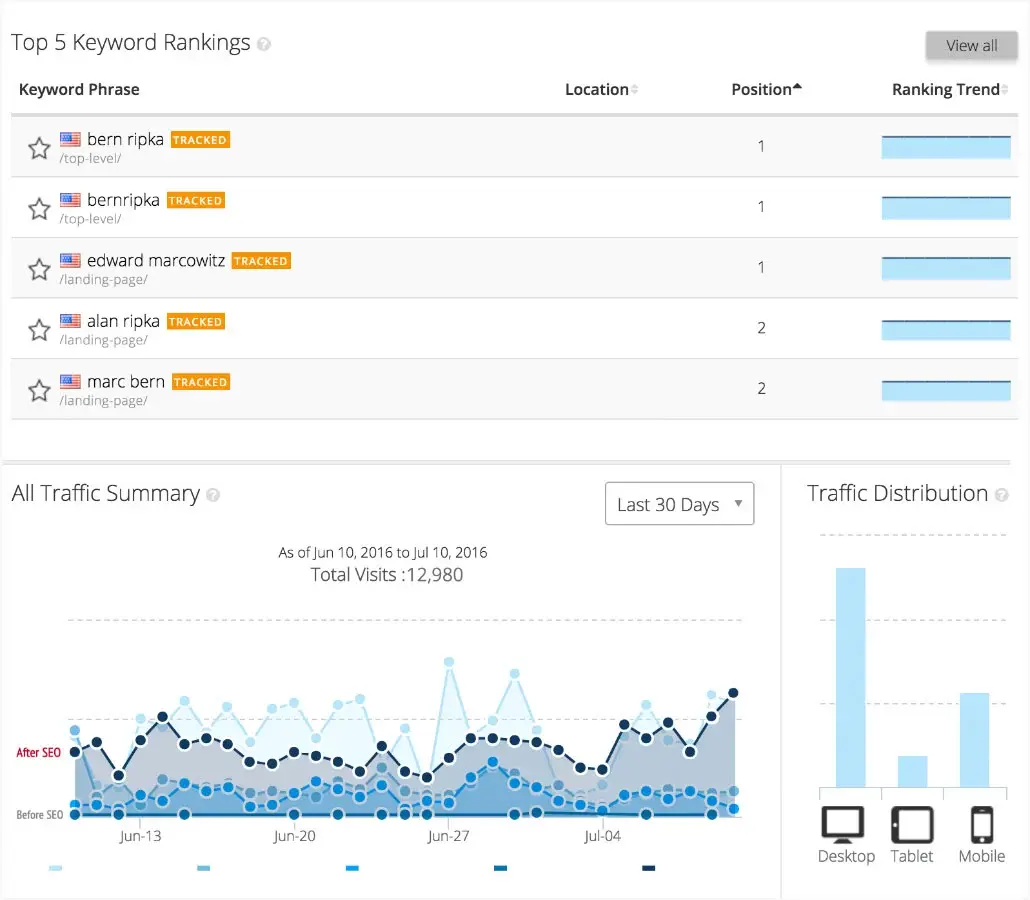The width and height of the screenshot is (1030, 900).
Task: Toggle the darkest navy legend swatch
Action: (x=648, y=868)
